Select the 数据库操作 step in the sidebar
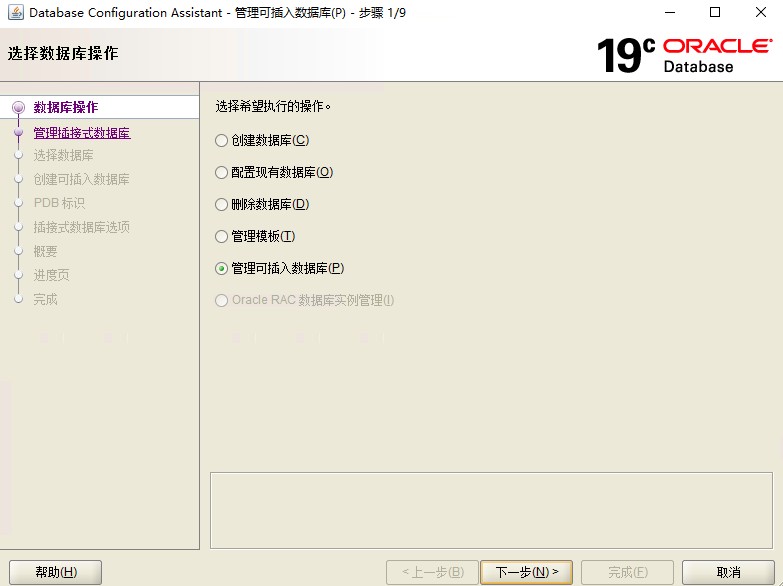 [65, 107]
